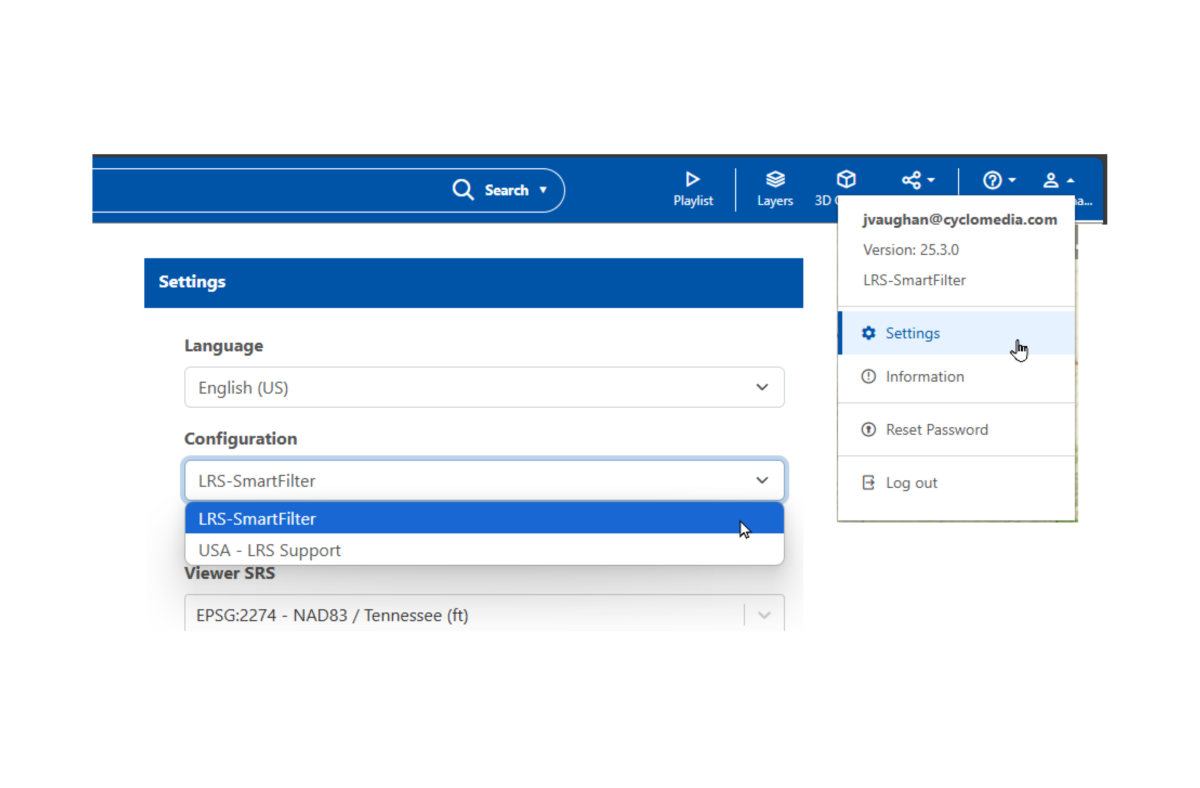Click the Version: 25.3.0 text
Viewport: 1200px width, 788px height.
tap(911, 250)
